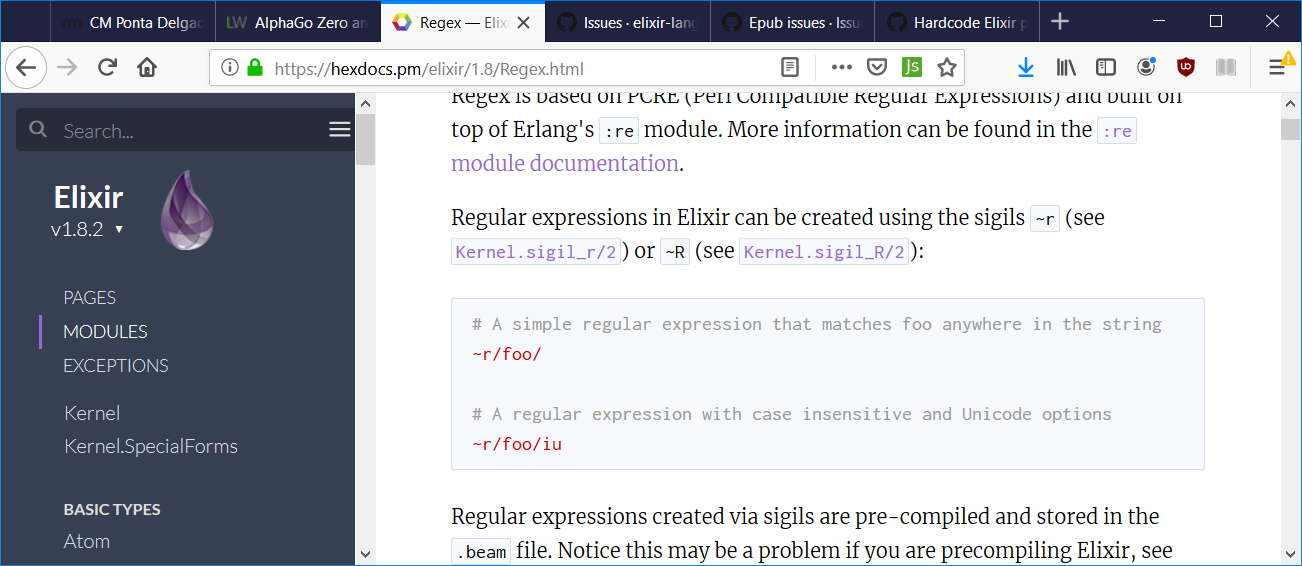Show site information for hexdocs.pm
This screenshot has height=566, width=1302.
pyautogui.click(x=229, y=68)
